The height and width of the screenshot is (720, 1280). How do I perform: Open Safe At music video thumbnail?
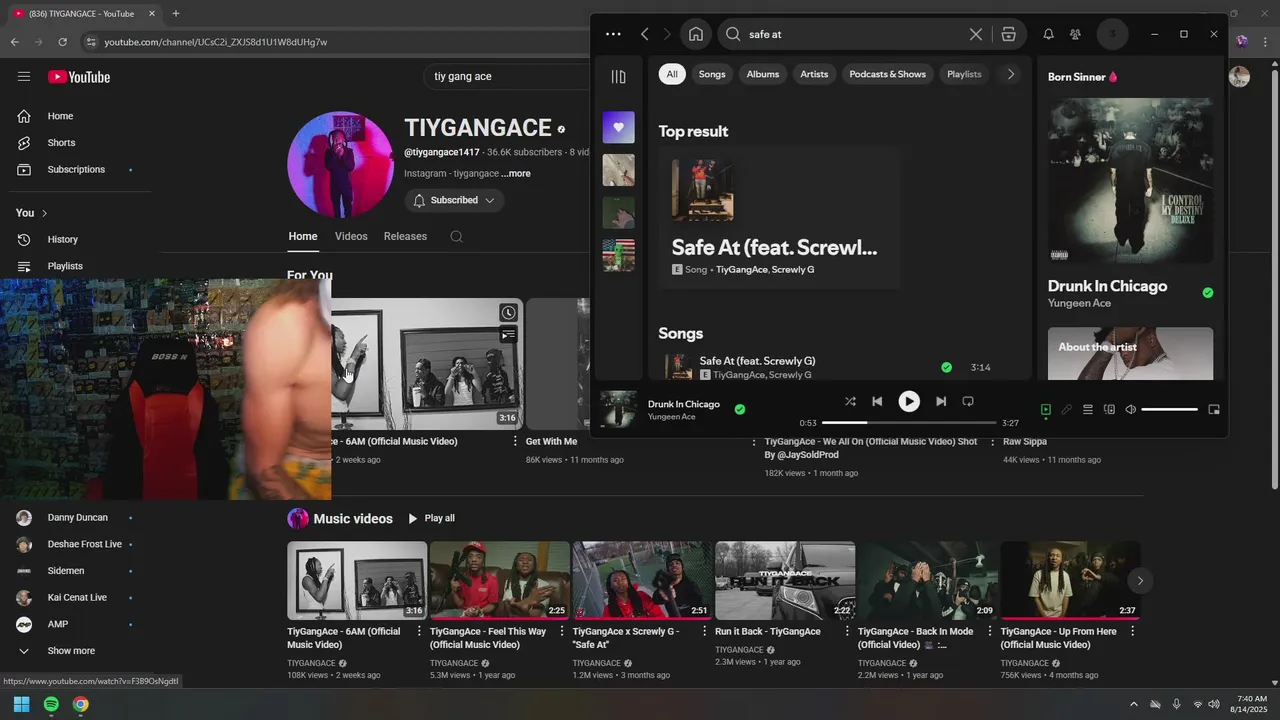pos(642,581)
